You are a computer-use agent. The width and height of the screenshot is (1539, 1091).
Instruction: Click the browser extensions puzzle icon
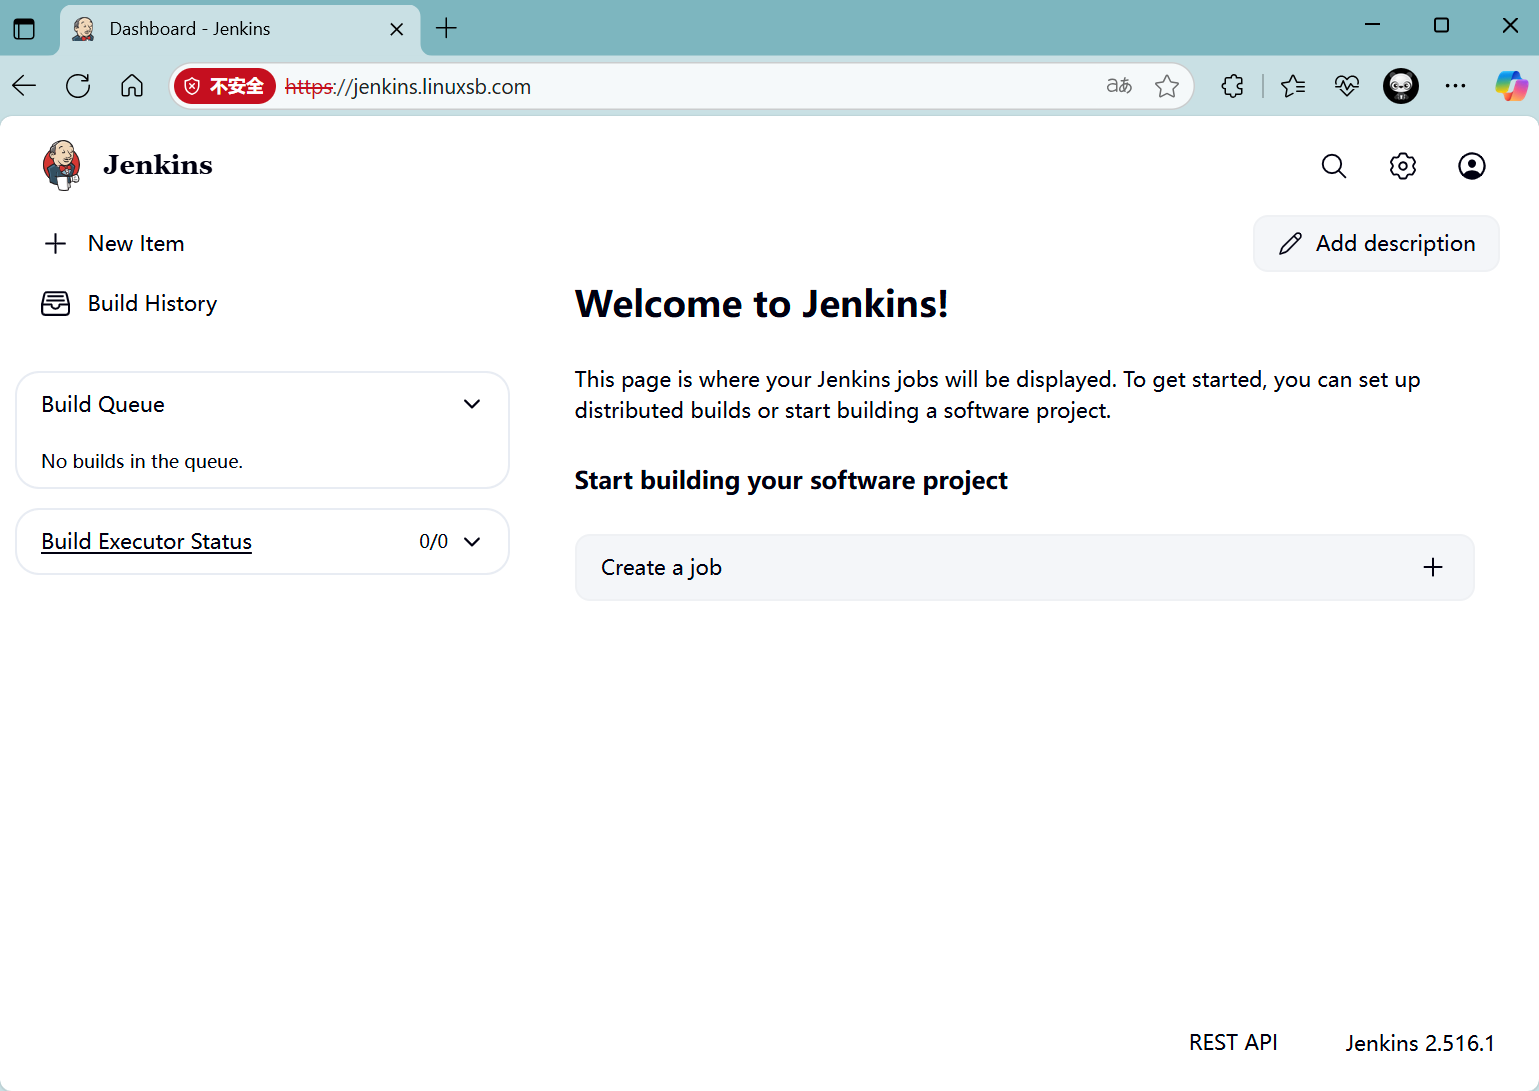(1232, 87)
